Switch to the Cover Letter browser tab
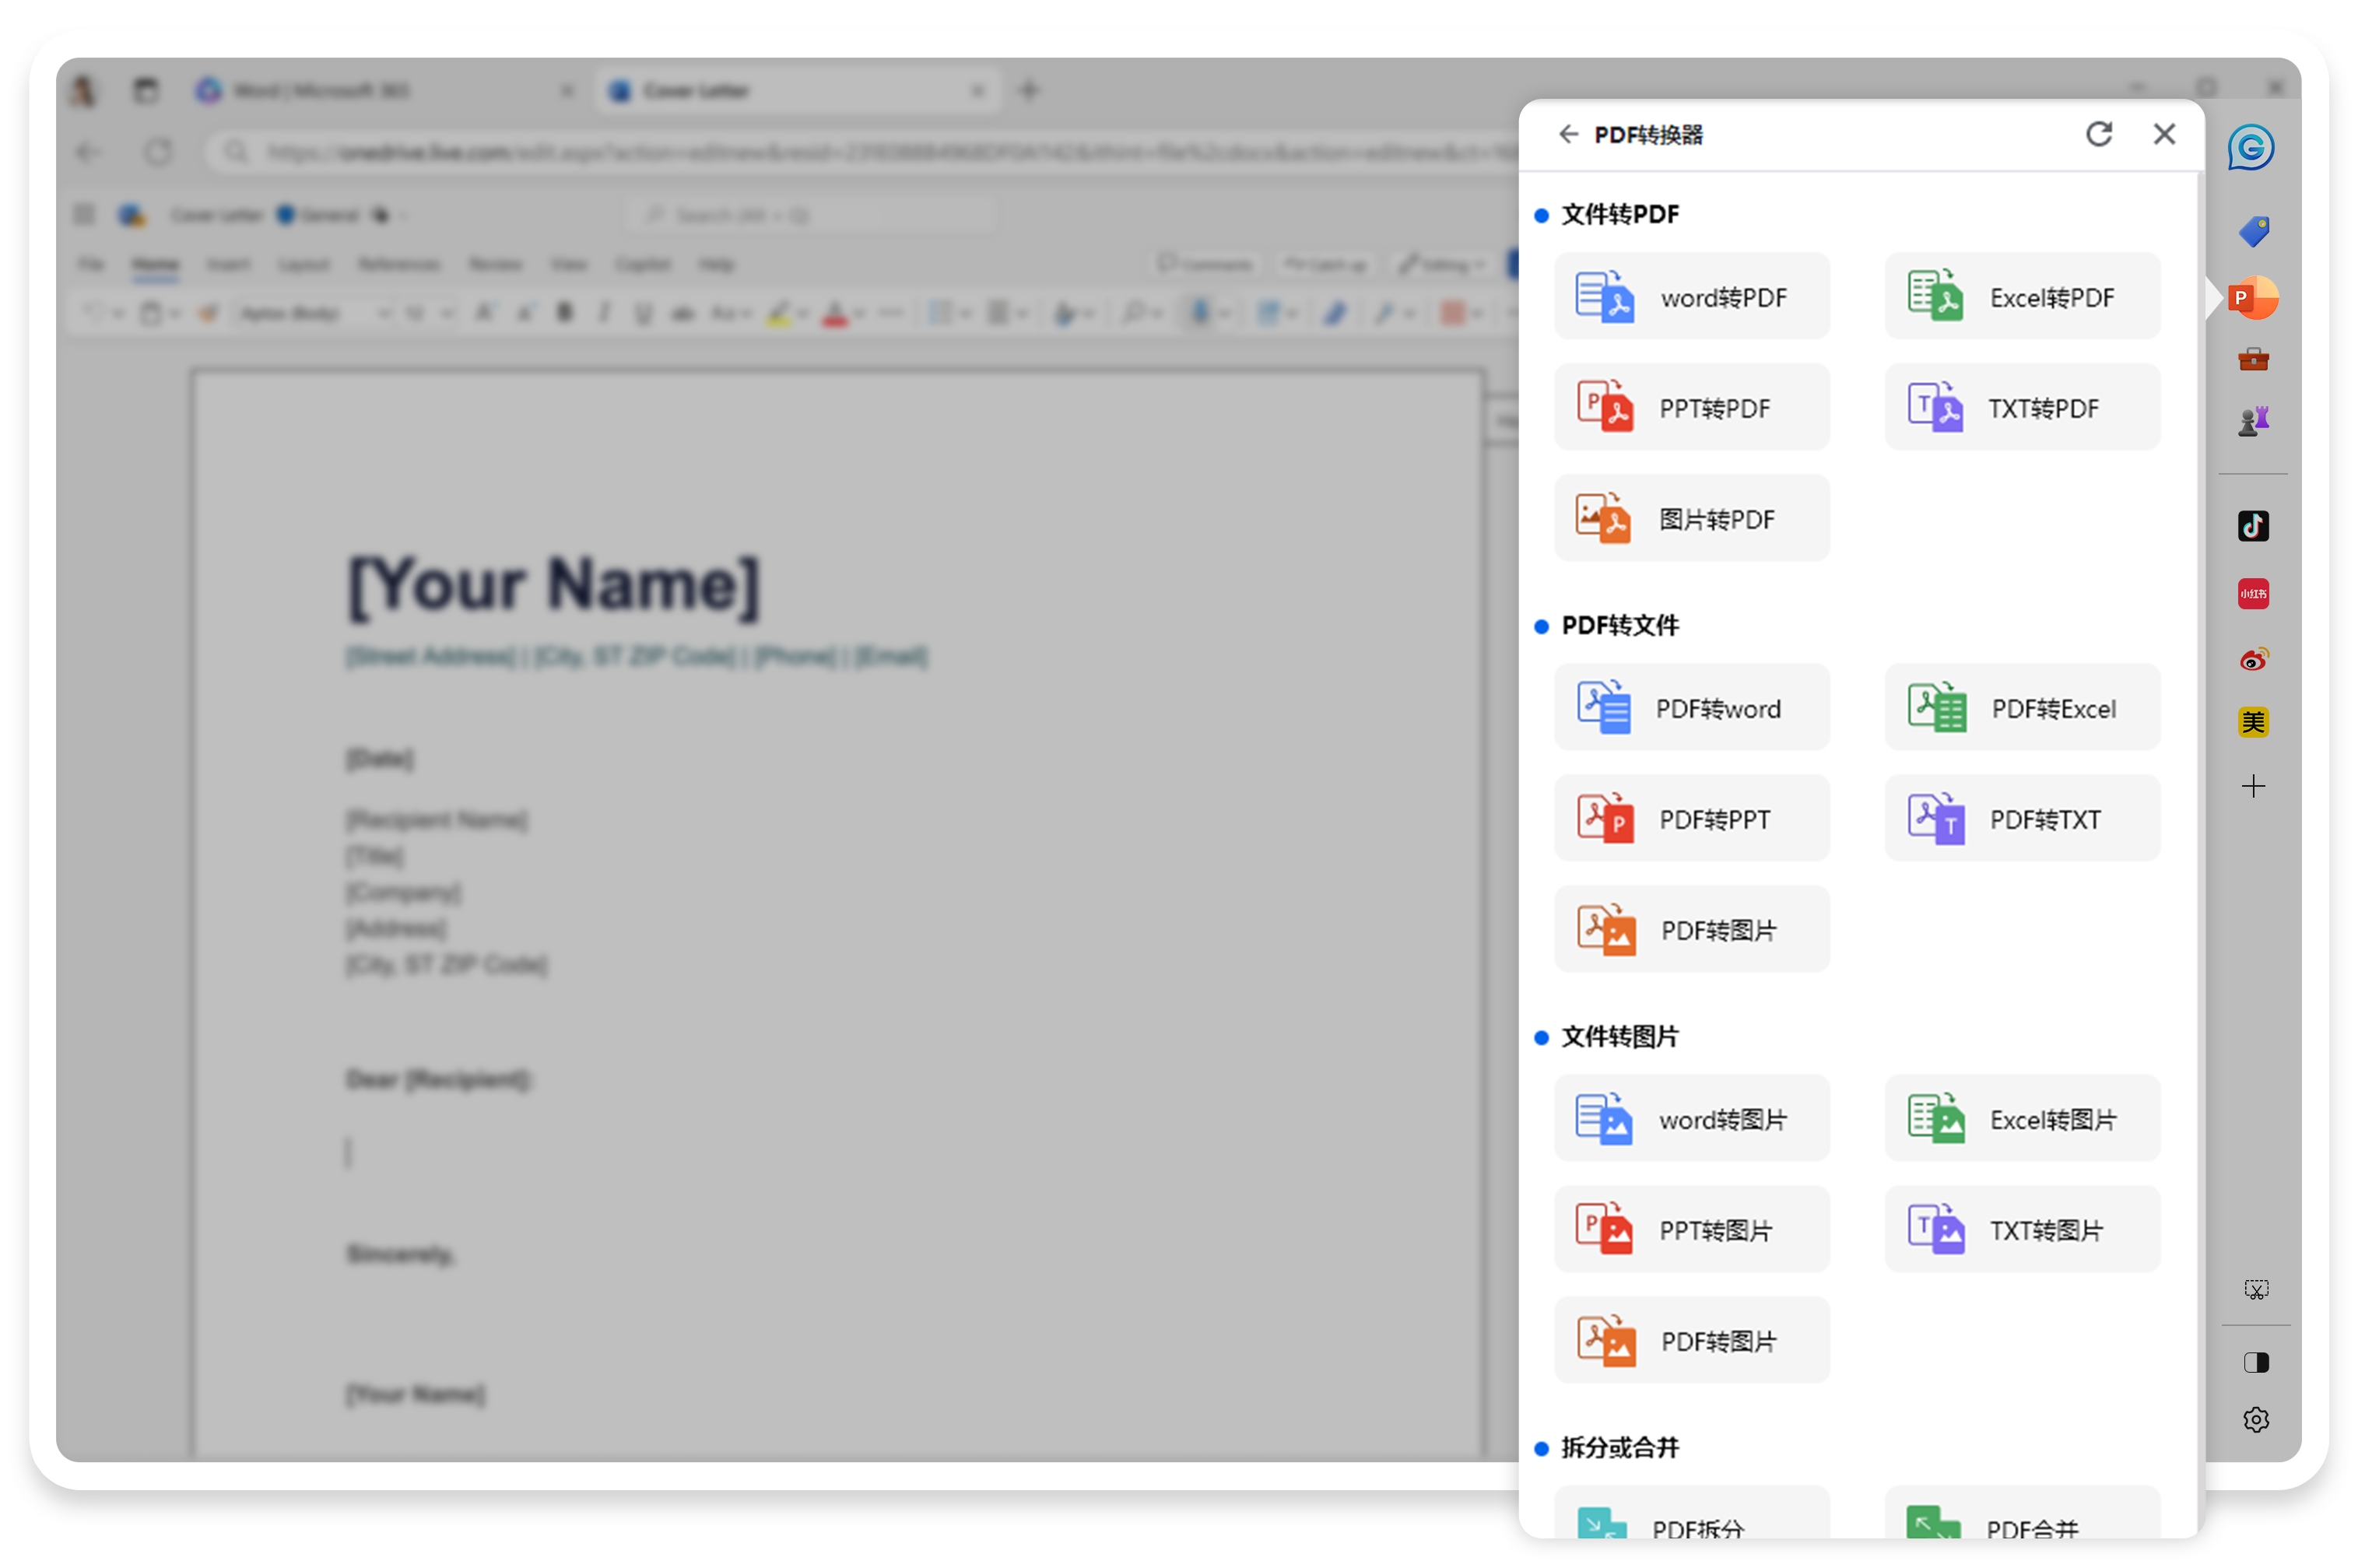Viewport: 2358px width, 1568px height. pyautogui.click(x=797, y=91)
